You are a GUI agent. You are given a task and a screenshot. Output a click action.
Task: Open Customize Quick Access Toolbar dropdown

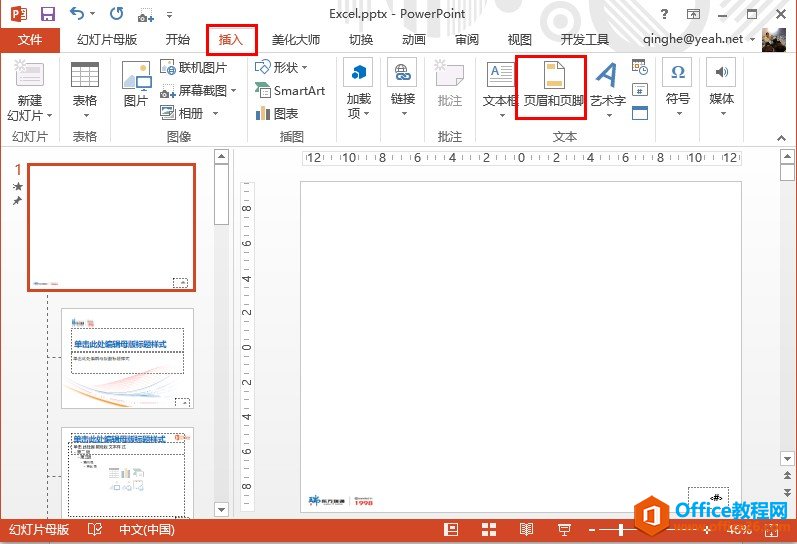(x=169, y=15)
